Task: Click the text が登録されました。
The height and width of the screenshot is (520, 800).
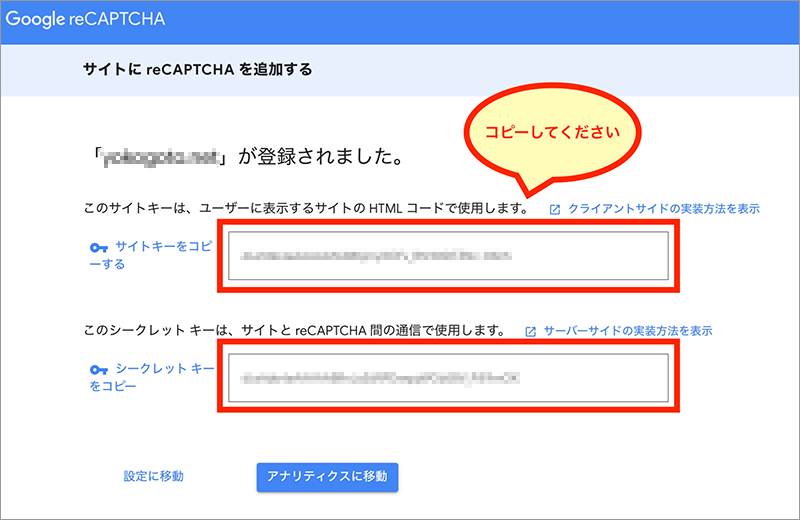Action: pos(322,156)
